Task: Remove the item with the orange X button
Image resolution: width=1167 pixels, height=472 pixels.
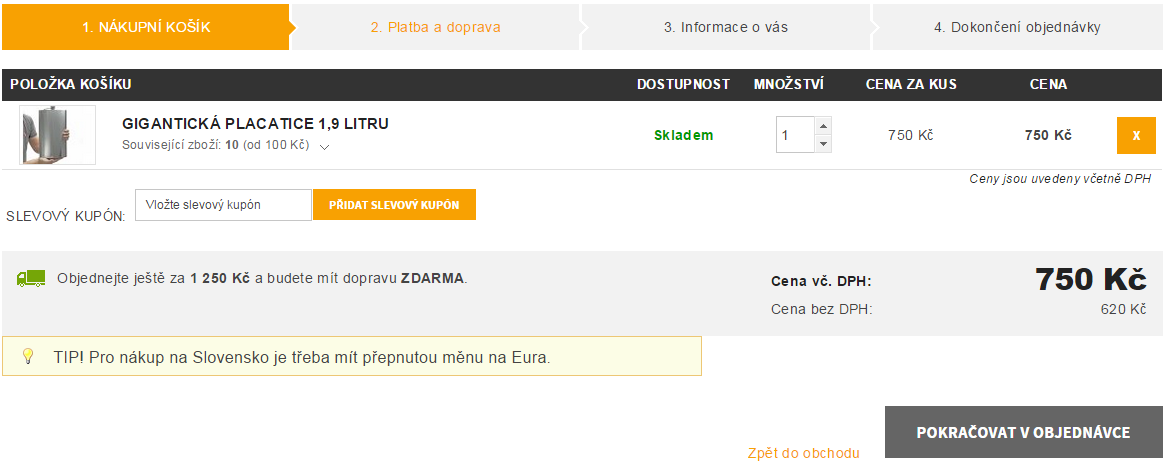Action: click(x=1136, y=135)
